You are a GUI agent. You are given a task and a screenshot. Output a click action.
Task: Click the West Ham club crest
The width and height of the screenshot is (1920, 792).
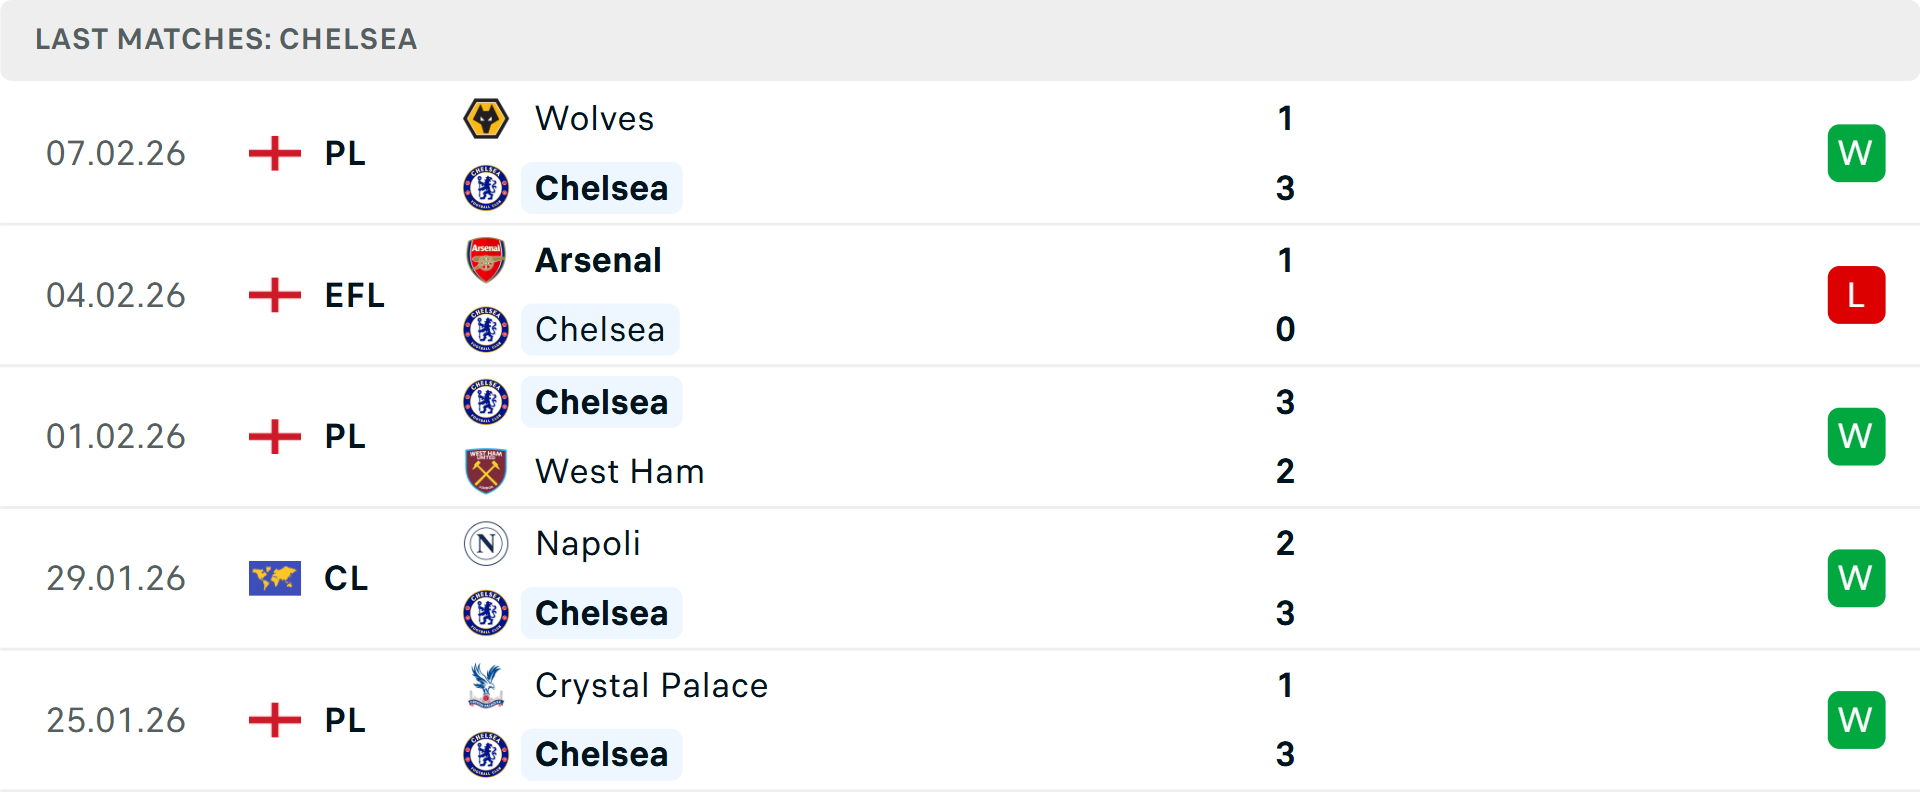click(x=486, y=471)
